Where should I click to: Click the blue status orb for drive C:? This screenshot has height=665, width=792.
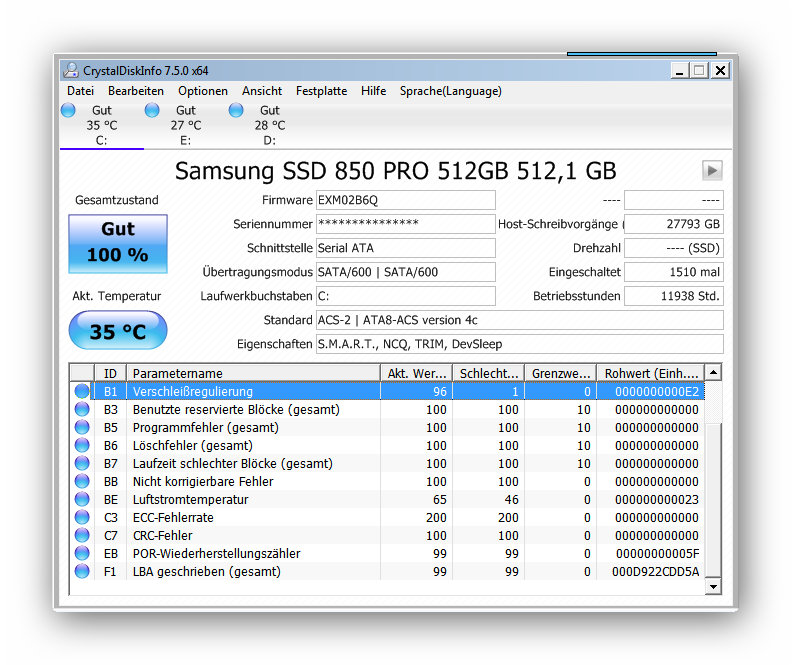[68, 110]
